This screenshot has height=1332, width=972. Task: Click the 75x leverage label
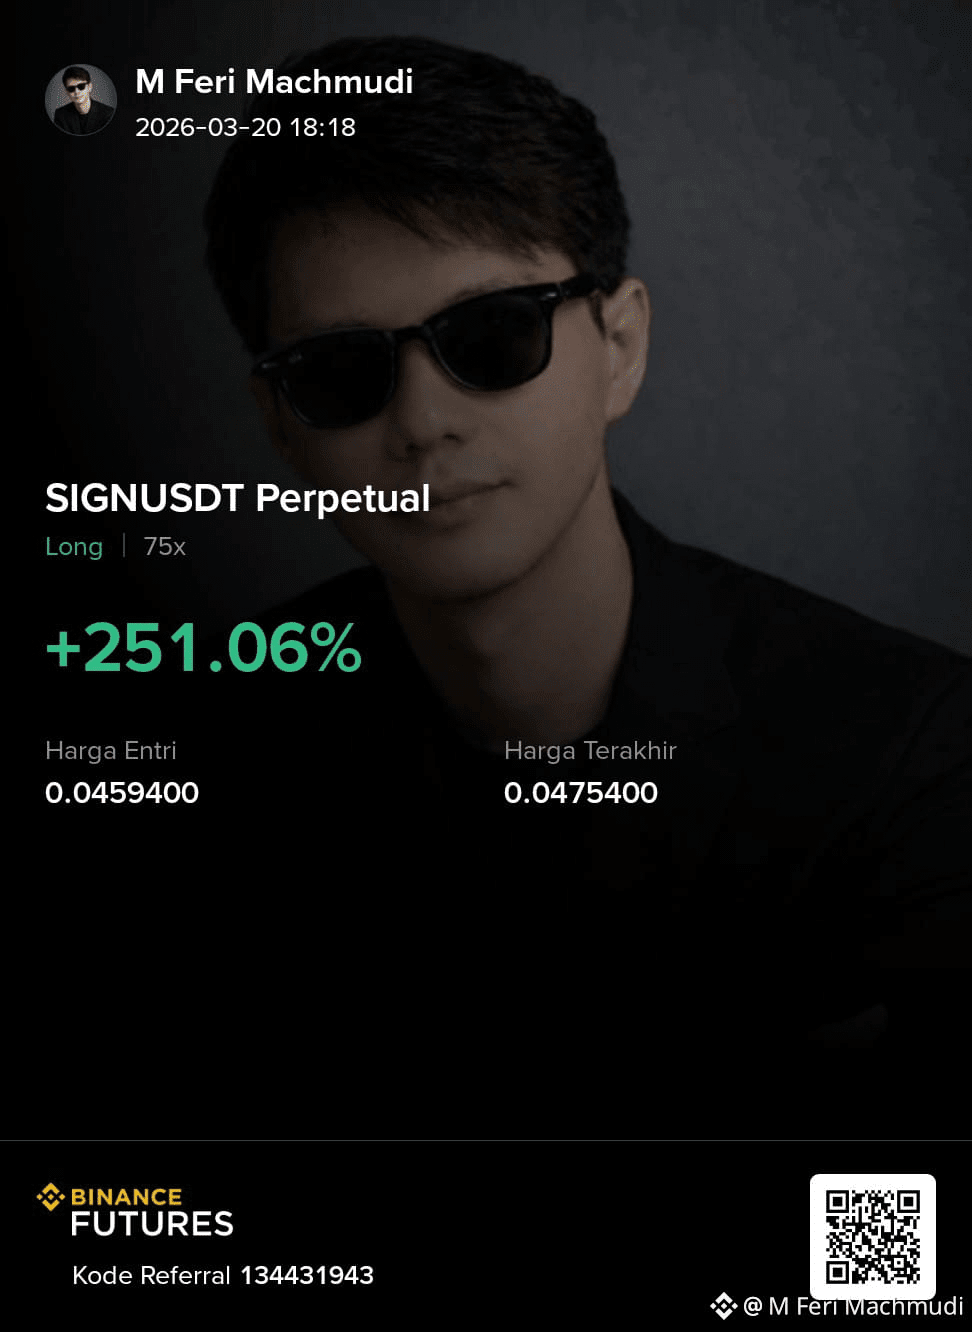[x=165, y=546]
